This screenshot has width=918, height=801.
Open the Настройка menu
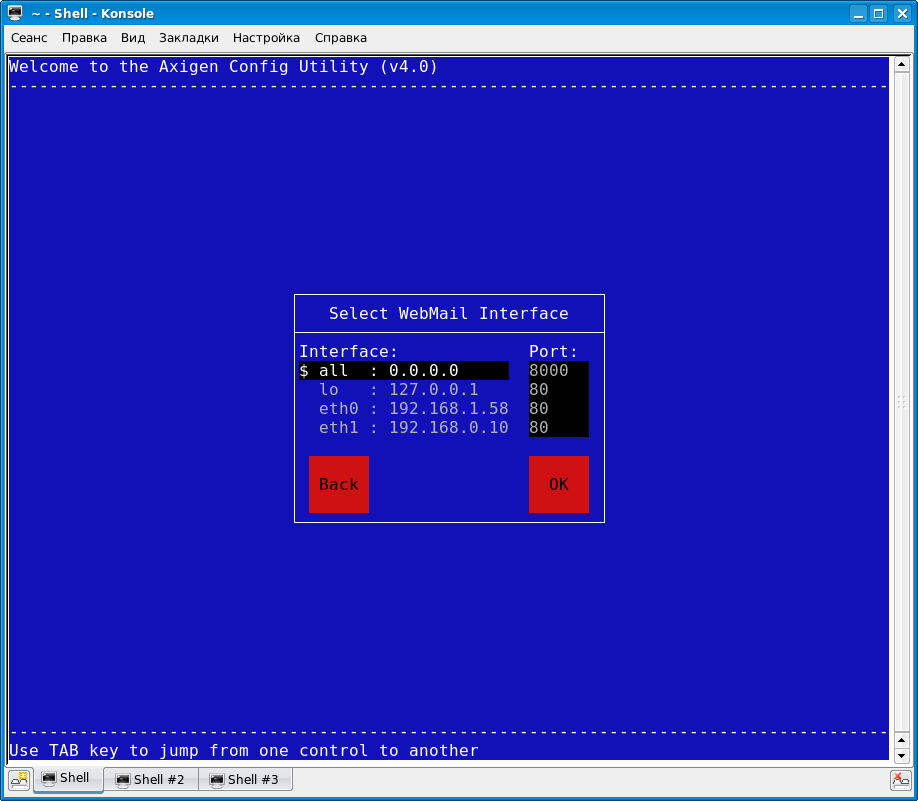click(x=266, y=38)
